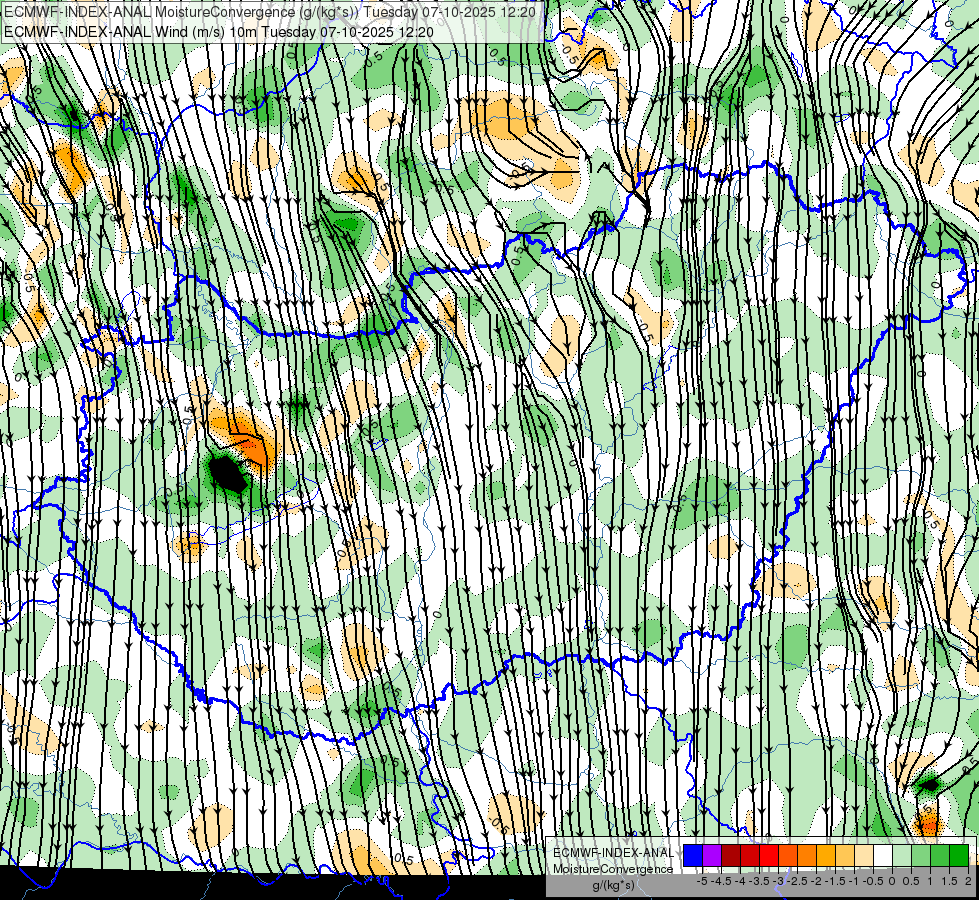
Task: Click the large black hexagonal convergence maximum
Action: [x=229, y=473]
